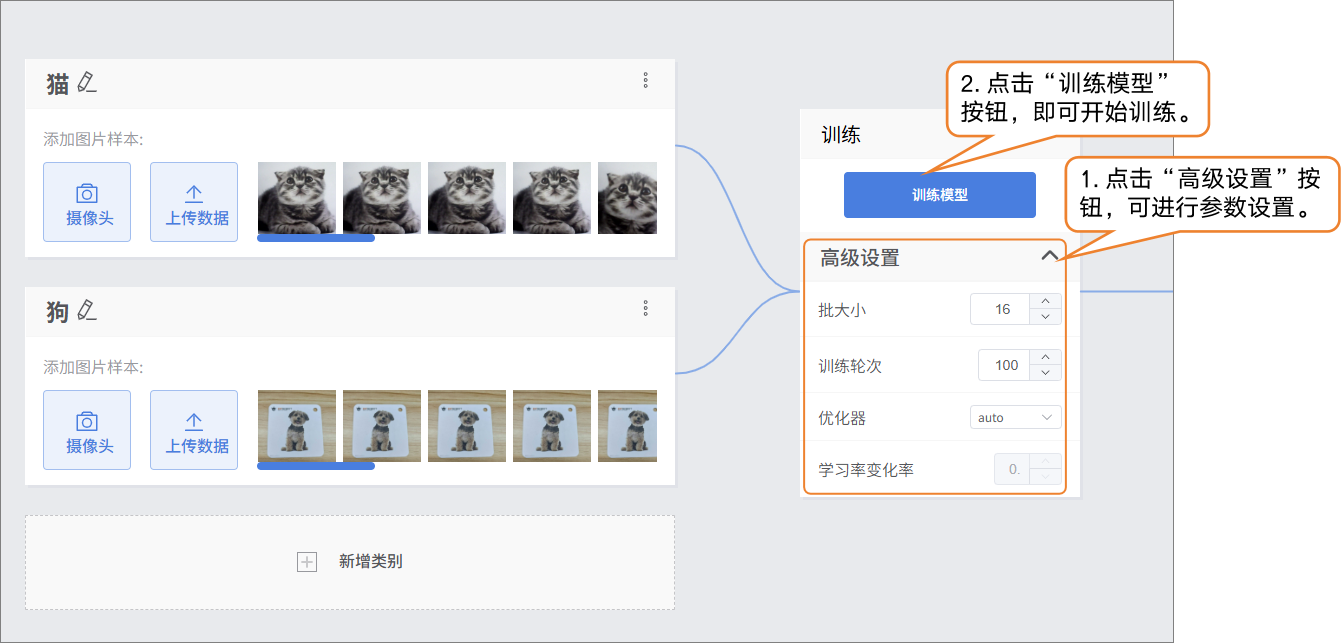Open the 优化器 auto dropdown
This screenshot has width=1341, height=643.
(x=1015, y=417)
